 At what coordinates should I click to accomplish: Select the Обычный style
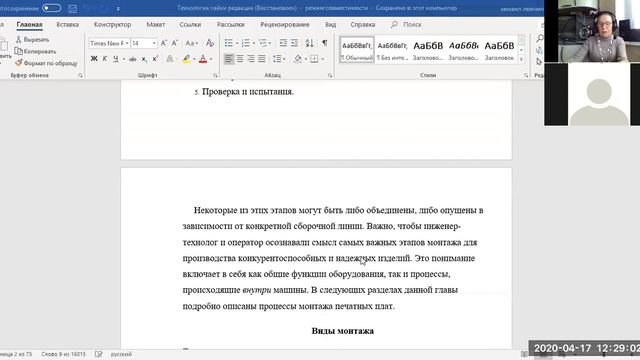(357, 50)
